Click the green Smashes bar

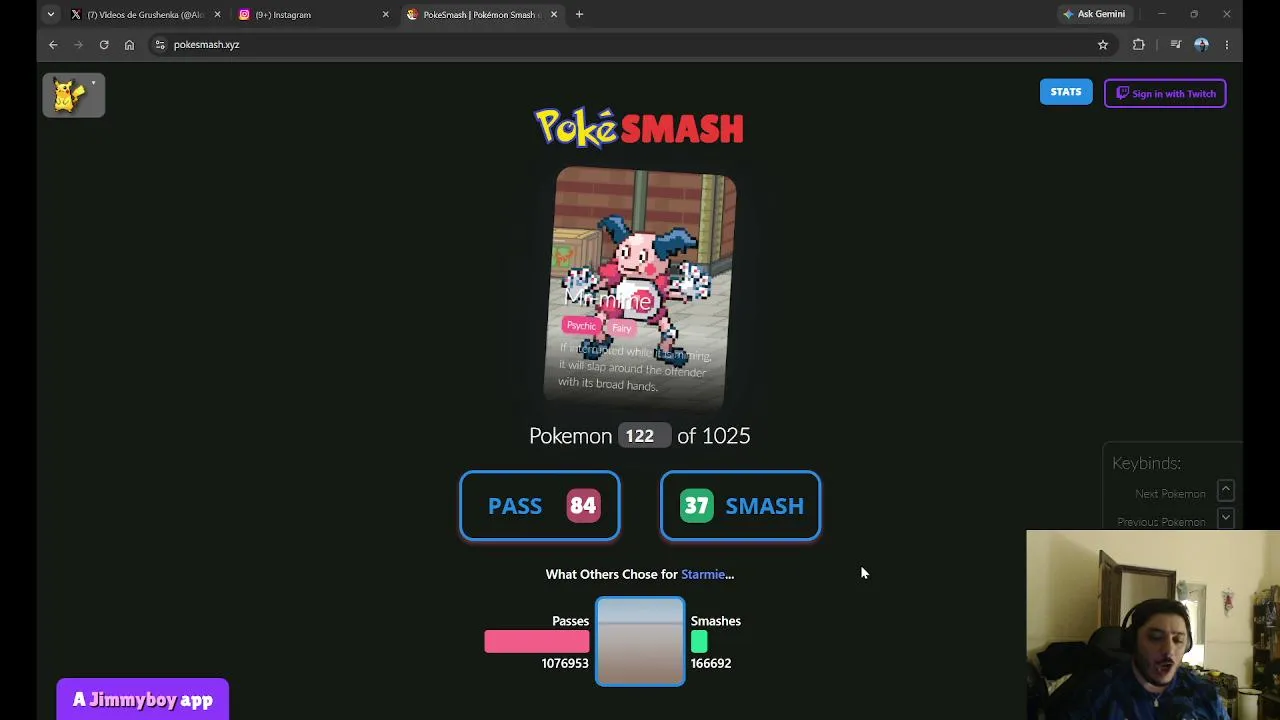click(699, 641)
